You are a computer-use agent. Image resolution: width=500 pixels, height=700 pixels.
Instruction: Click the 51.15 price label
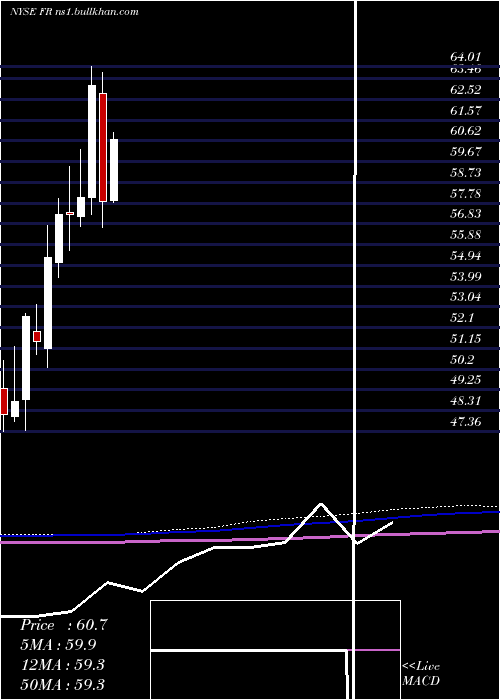(x=466, y=339)
